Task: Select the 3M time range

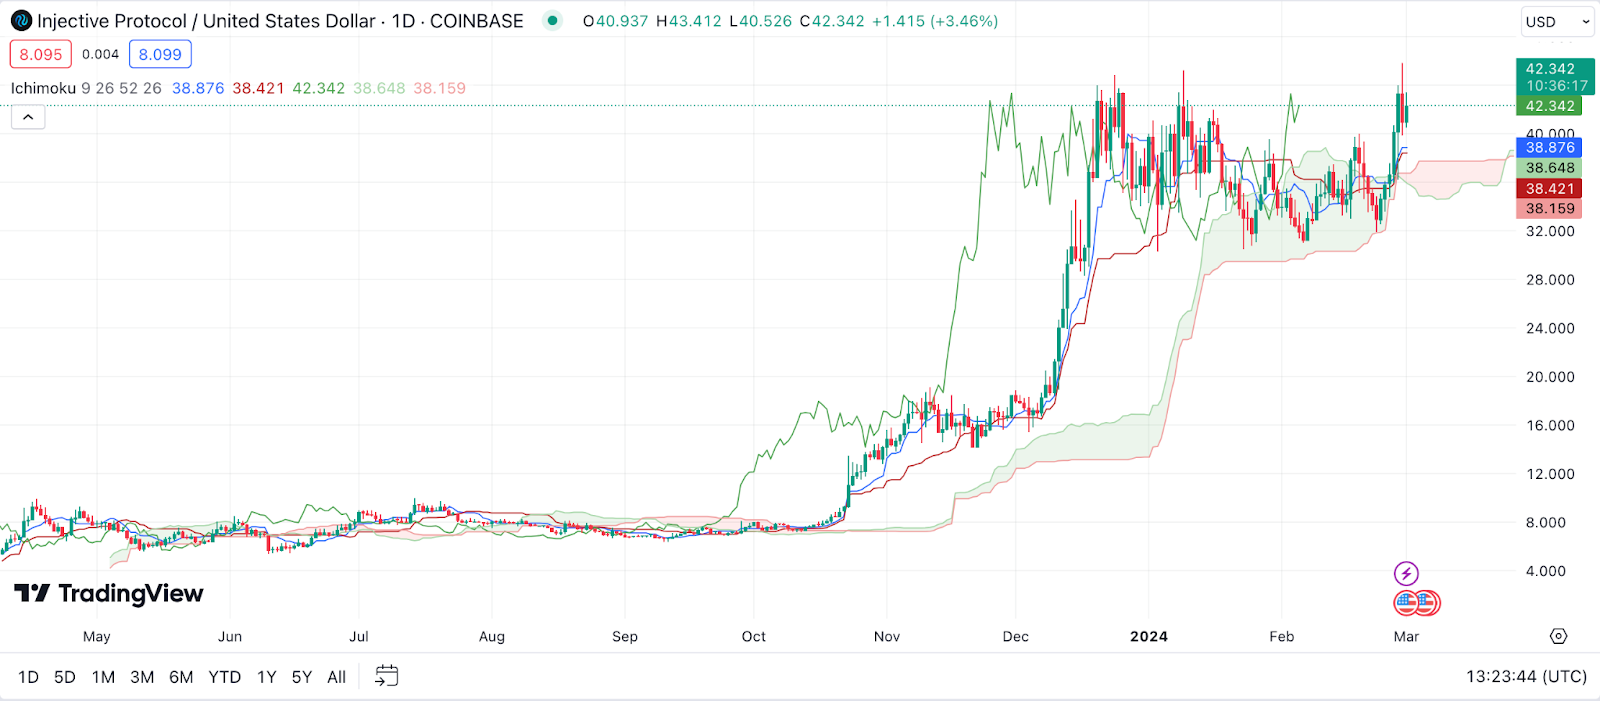Action: 142,677
